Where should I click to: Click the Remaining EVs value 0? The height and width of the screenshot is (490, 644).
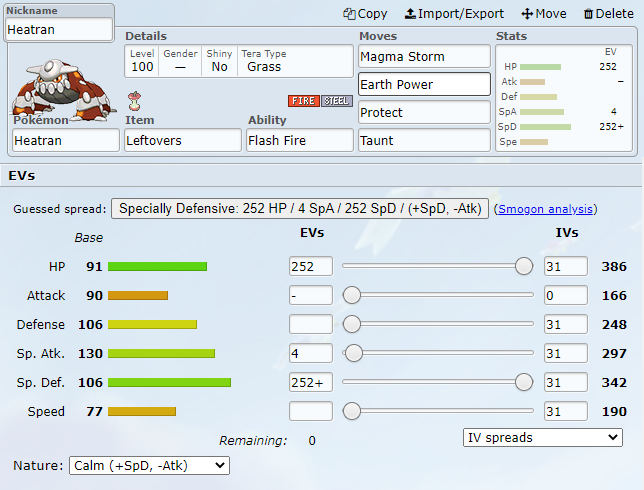tap(312, 441)
